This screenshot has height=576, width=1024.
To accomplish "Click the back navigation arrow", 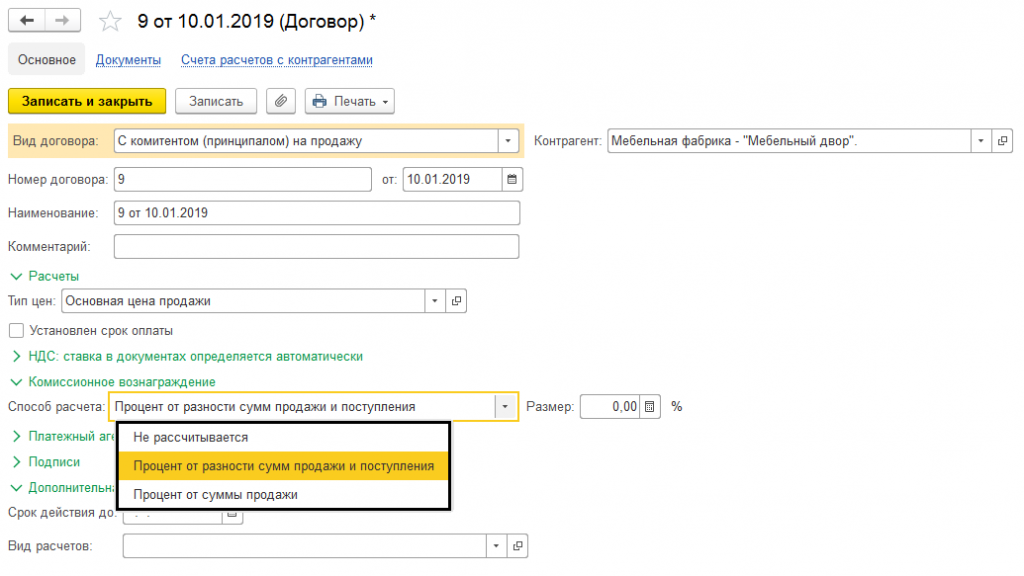I will [x=27, y=21].
